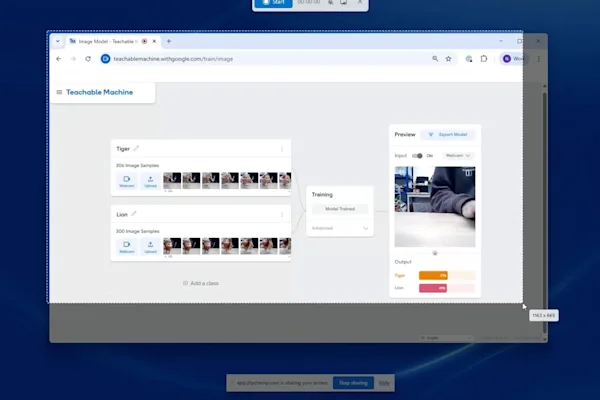Go back with the browser back arrow
This screenshot has height=400, width=600.
(x=59, y=59)
